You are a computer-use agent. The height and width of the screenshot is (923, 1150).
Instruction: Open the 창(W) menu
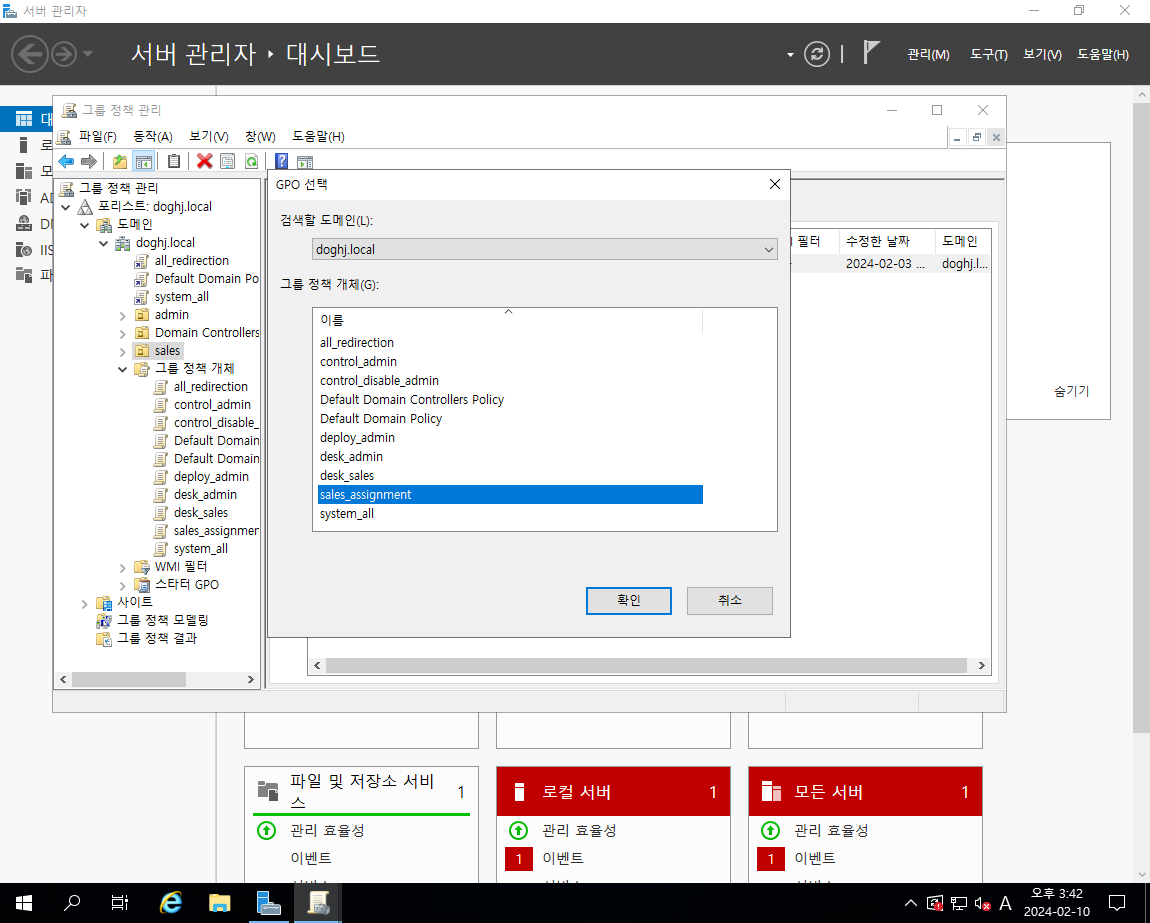[x=260, y=136]
